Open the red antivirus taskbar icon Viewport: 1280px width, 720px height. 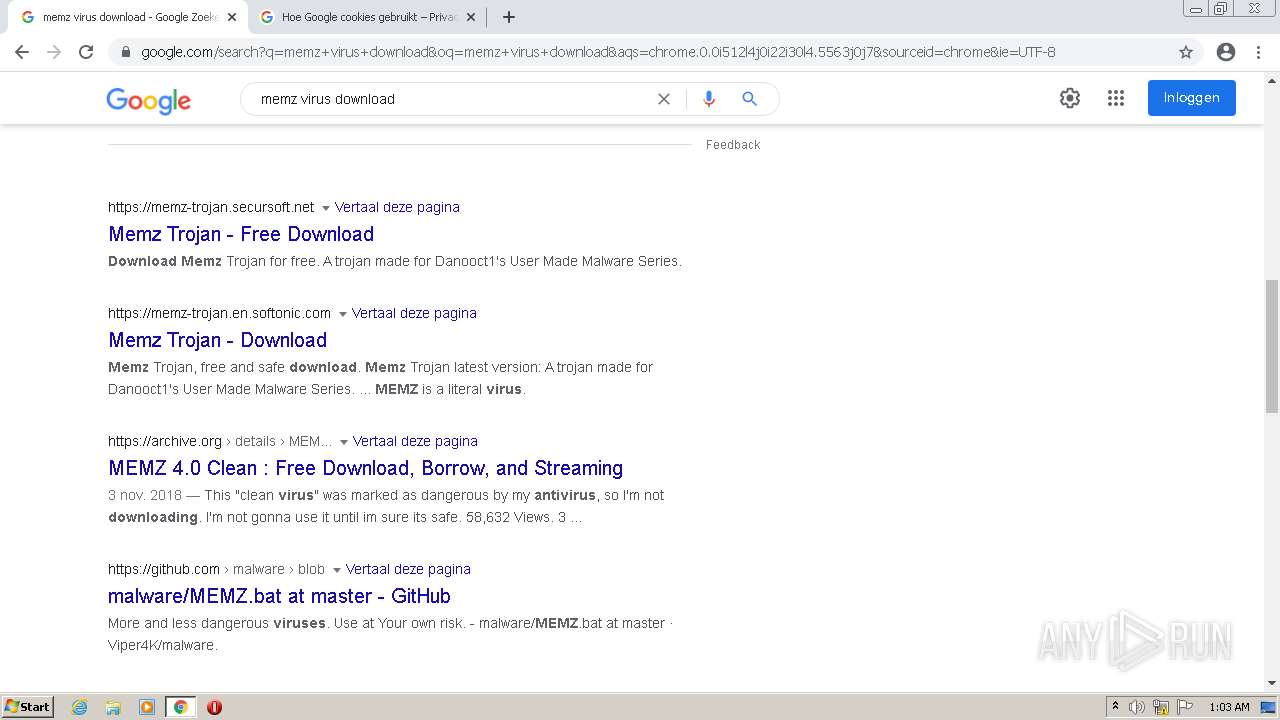point(214,707)
